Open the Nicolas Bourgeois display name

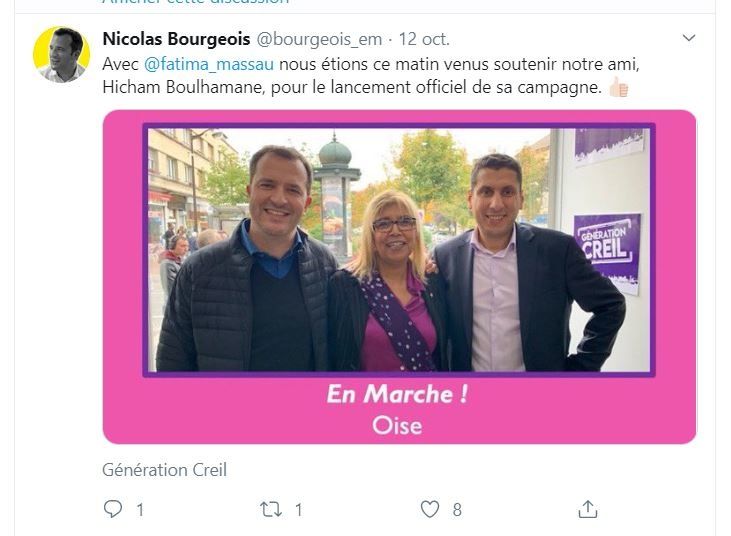pos(176,39)
